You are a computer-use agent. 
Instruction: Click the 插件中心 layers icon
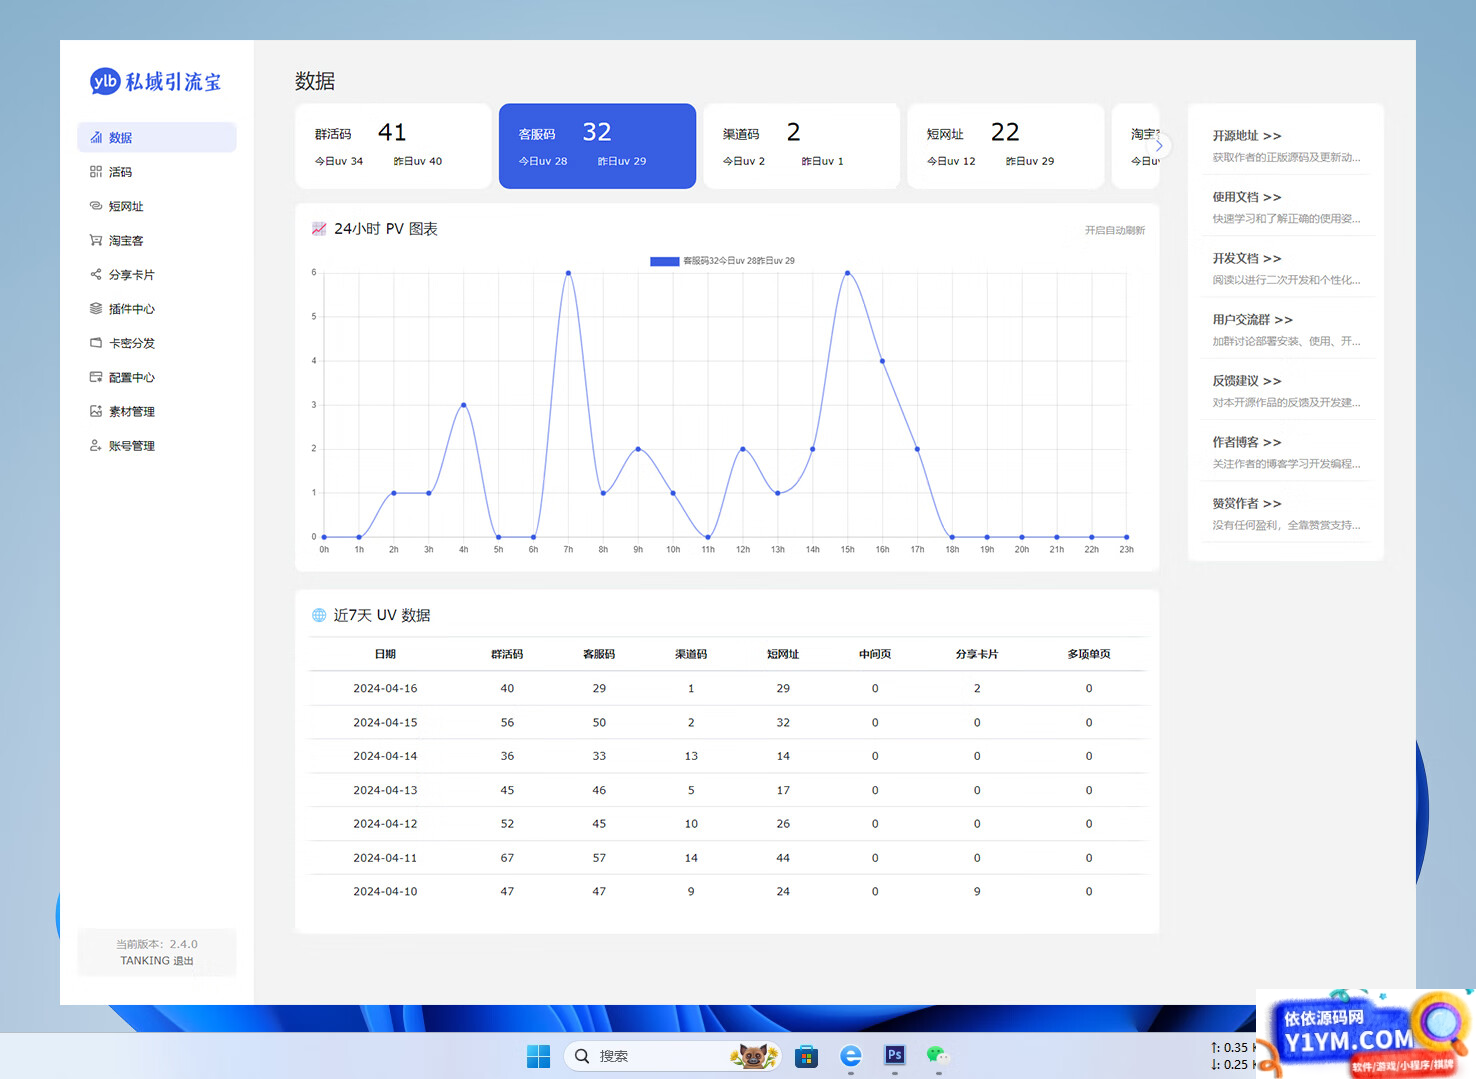point(96,308)
